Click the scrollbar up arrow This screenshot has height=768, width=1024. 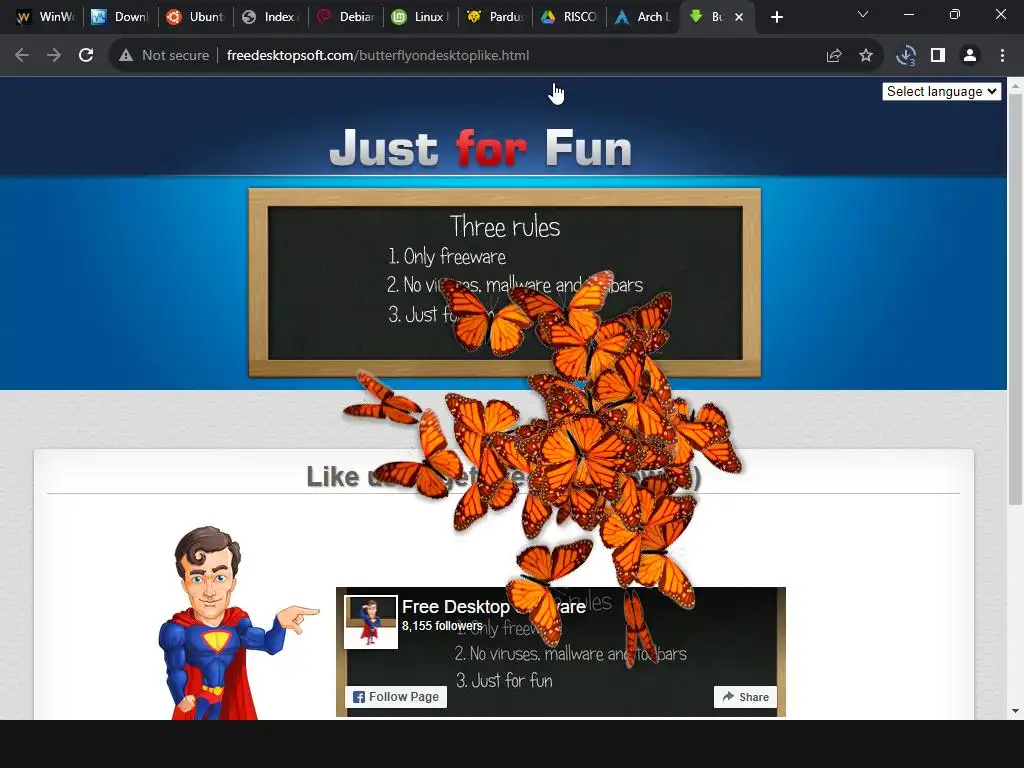[1015, 86]
